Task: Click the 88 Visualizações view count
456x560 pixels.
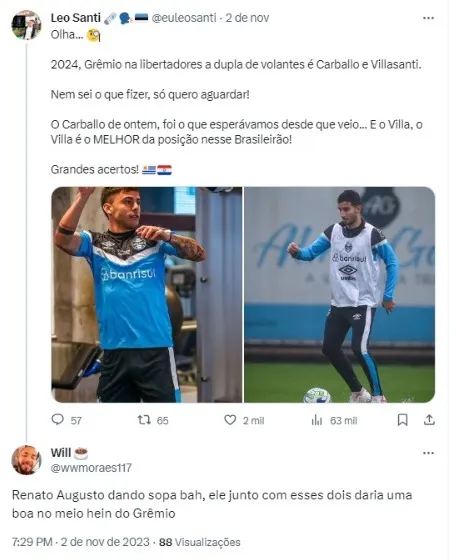Action: coord(200,542)
